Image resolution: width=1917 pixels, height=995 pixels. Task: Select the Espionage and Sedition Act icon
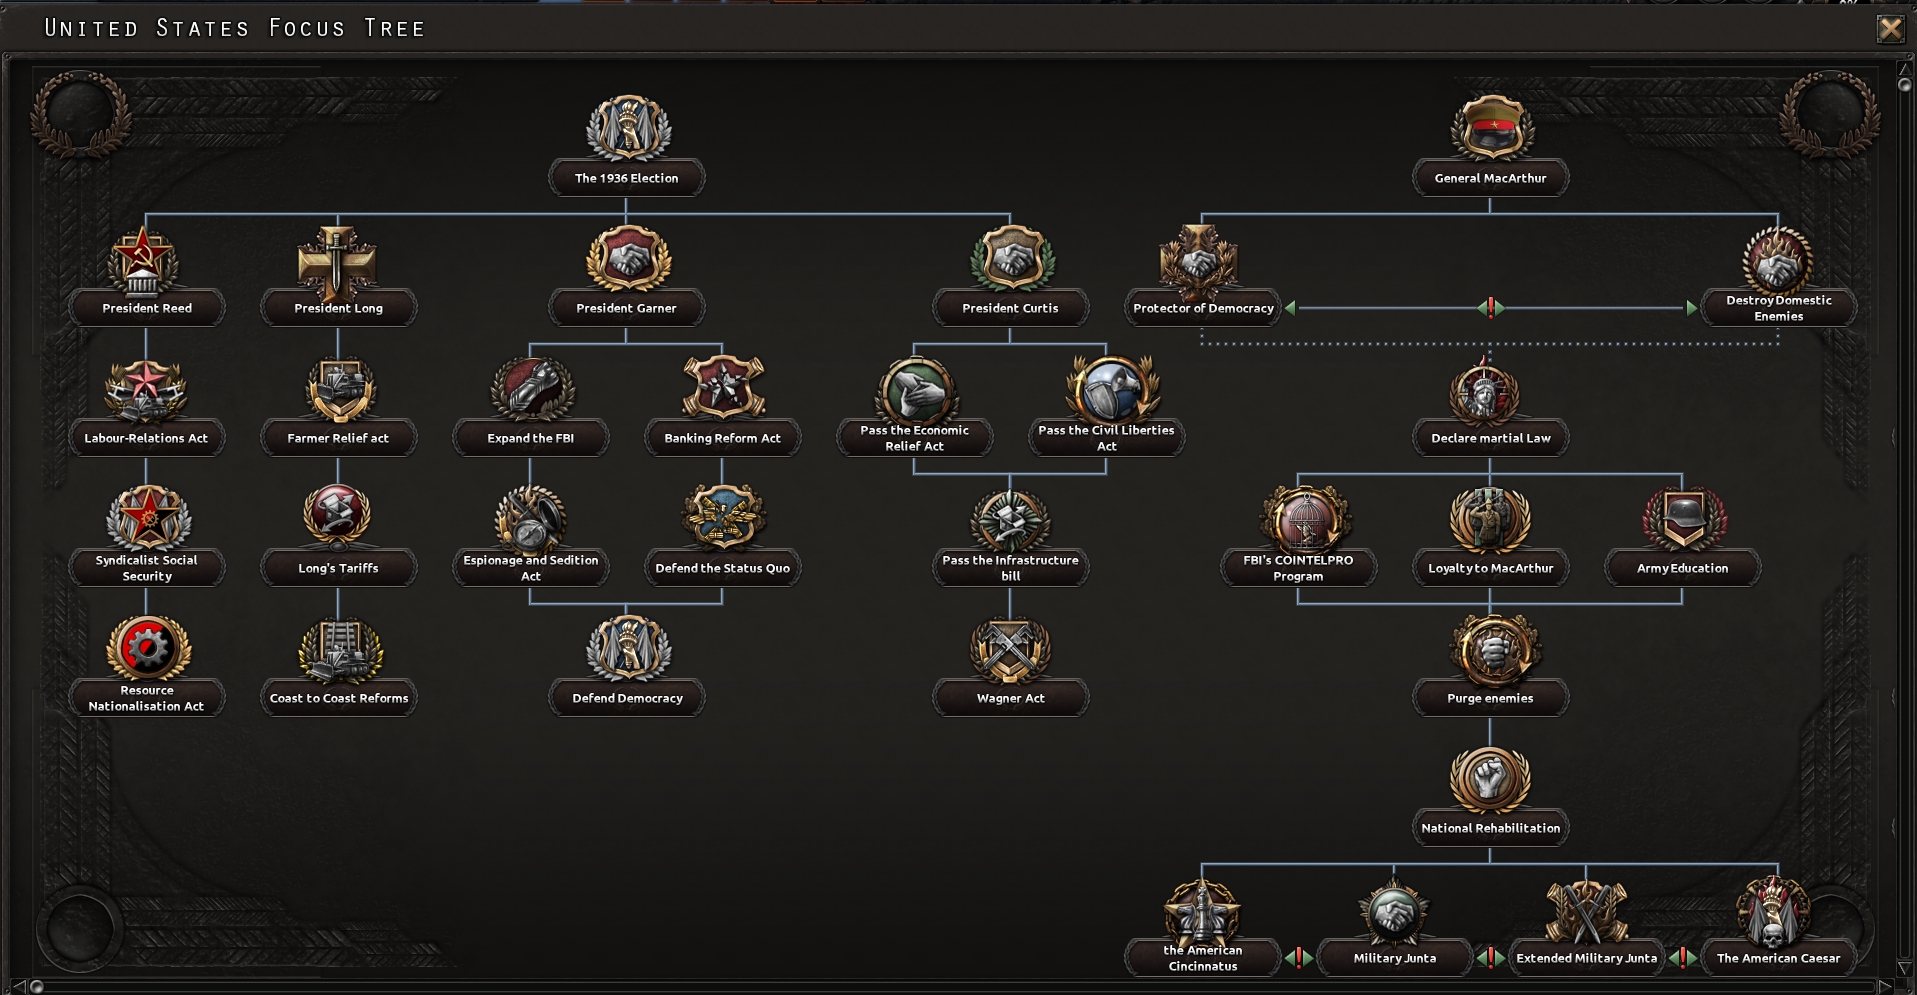(531, 518)
